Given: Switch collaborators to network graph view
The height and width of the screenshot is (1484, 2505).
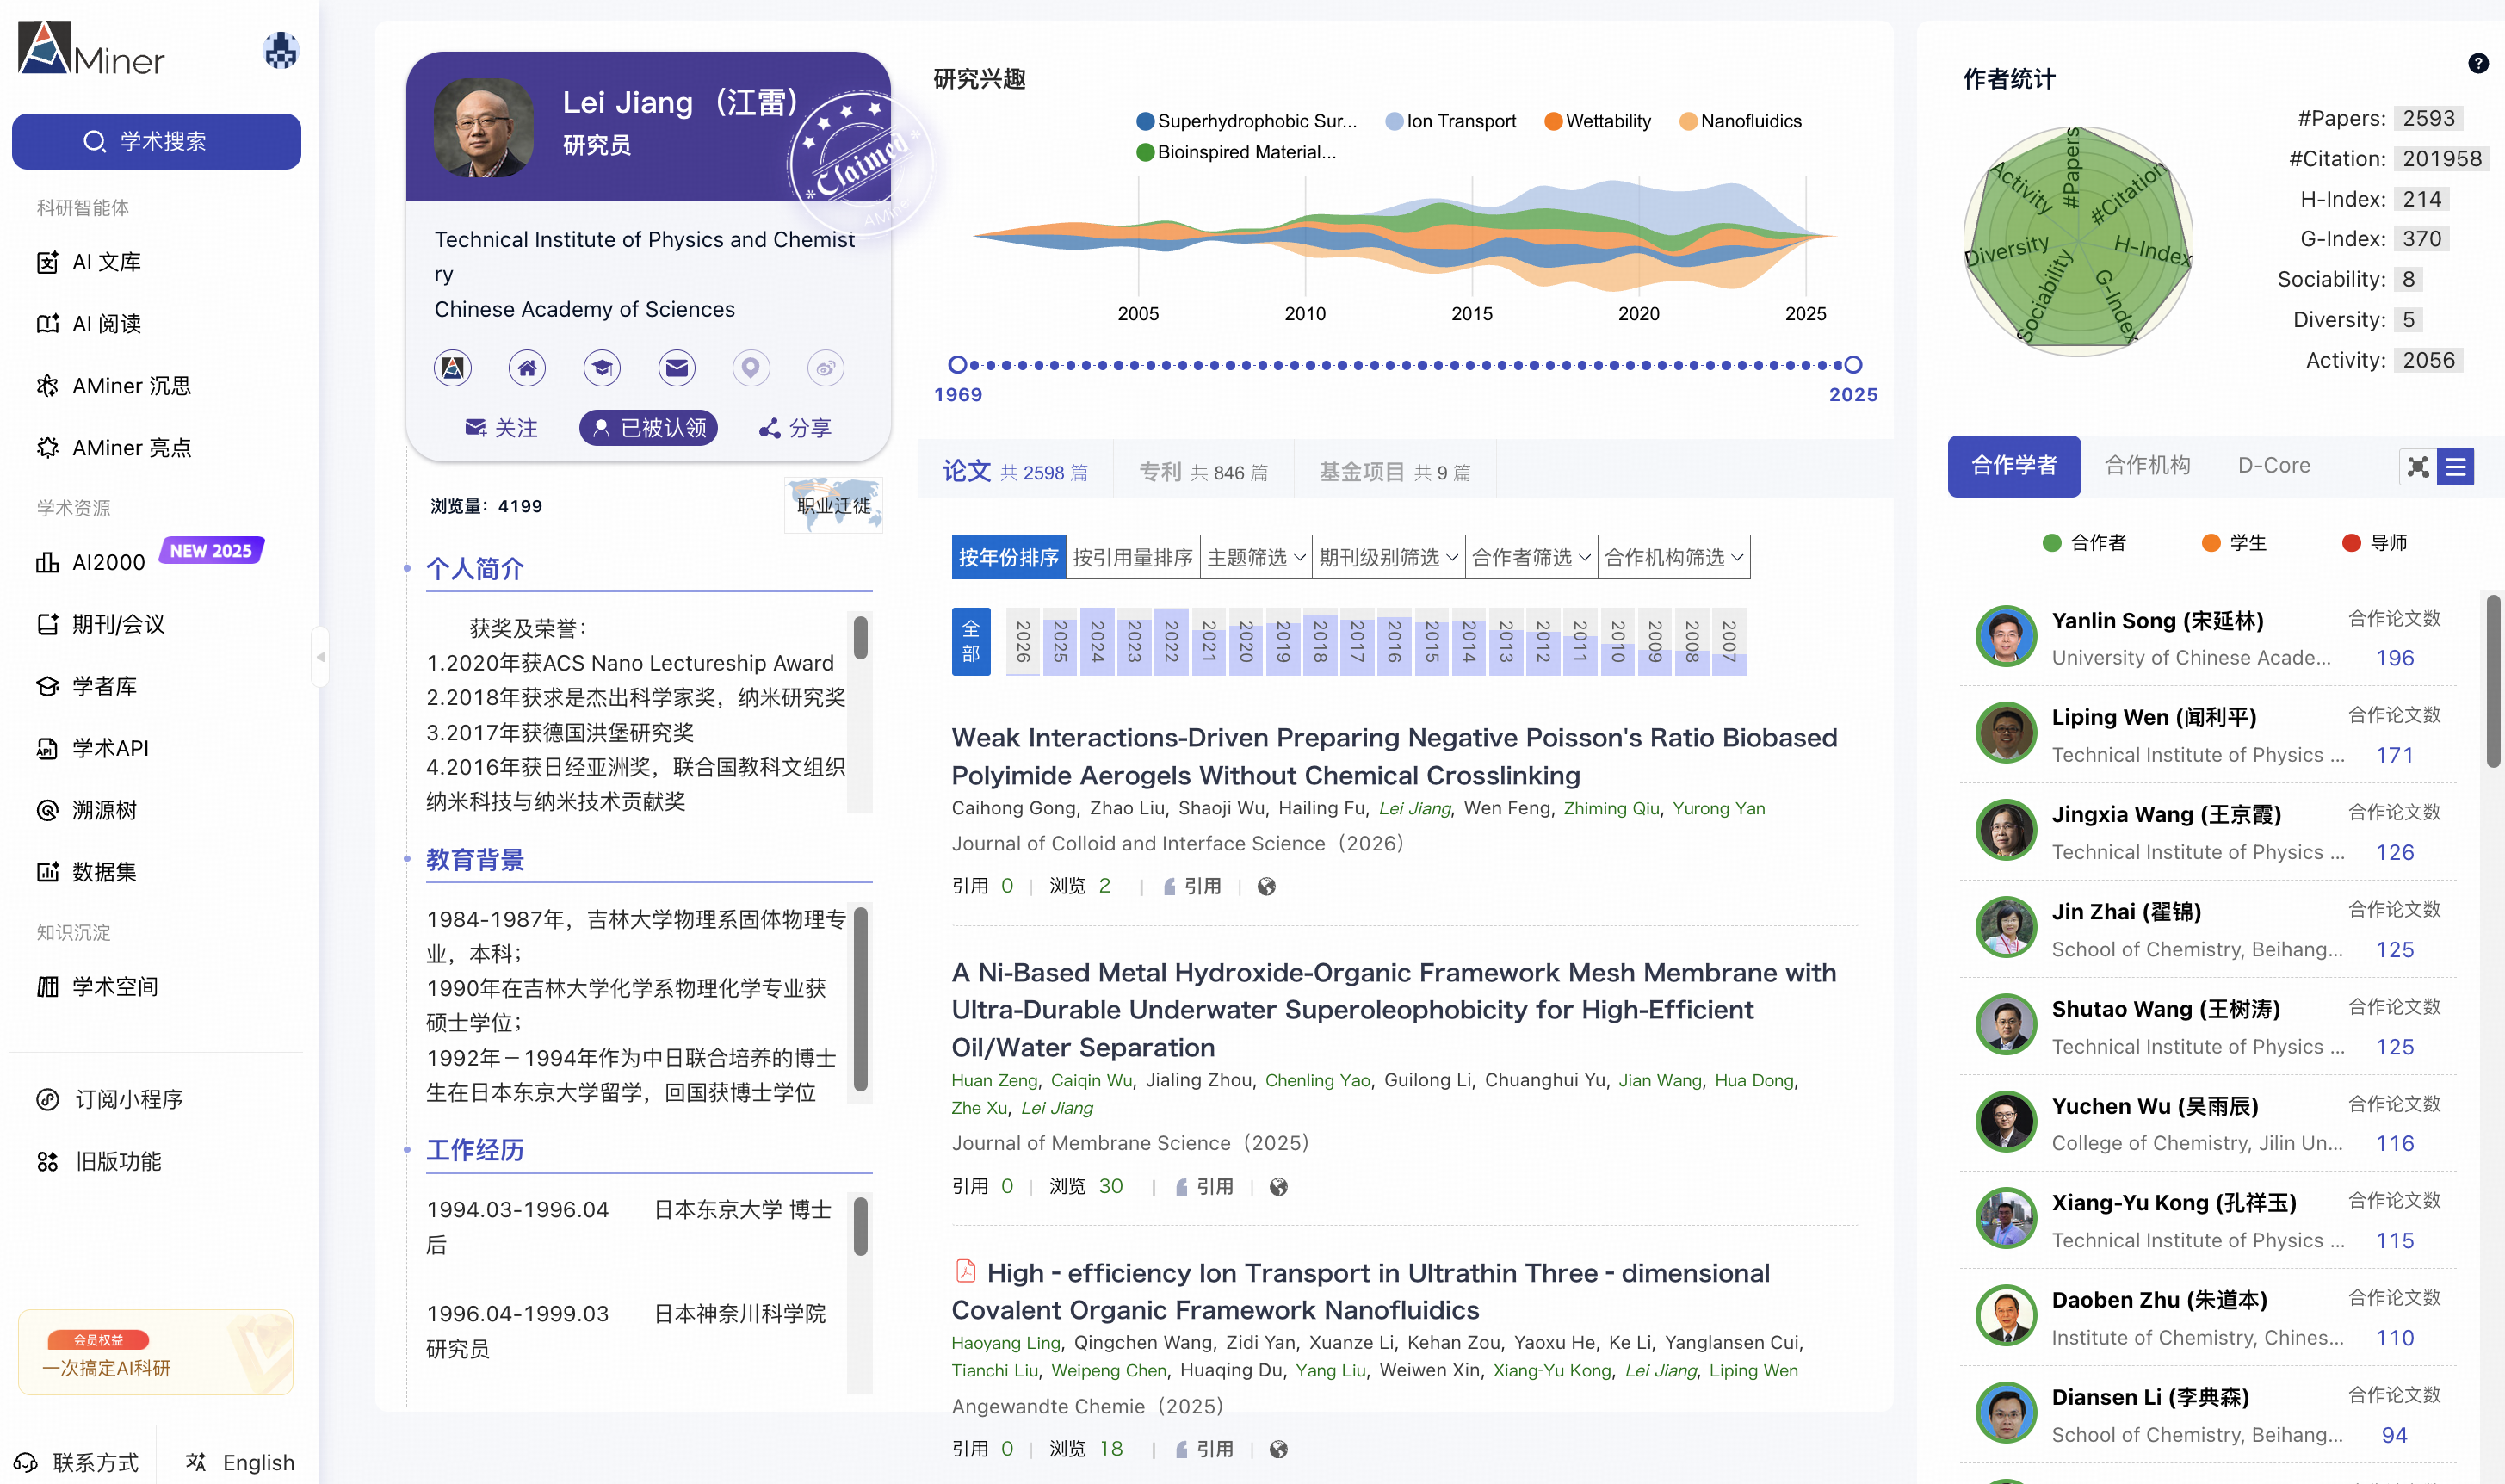Looking at the screenshot, I should (x=2418, y=467).
